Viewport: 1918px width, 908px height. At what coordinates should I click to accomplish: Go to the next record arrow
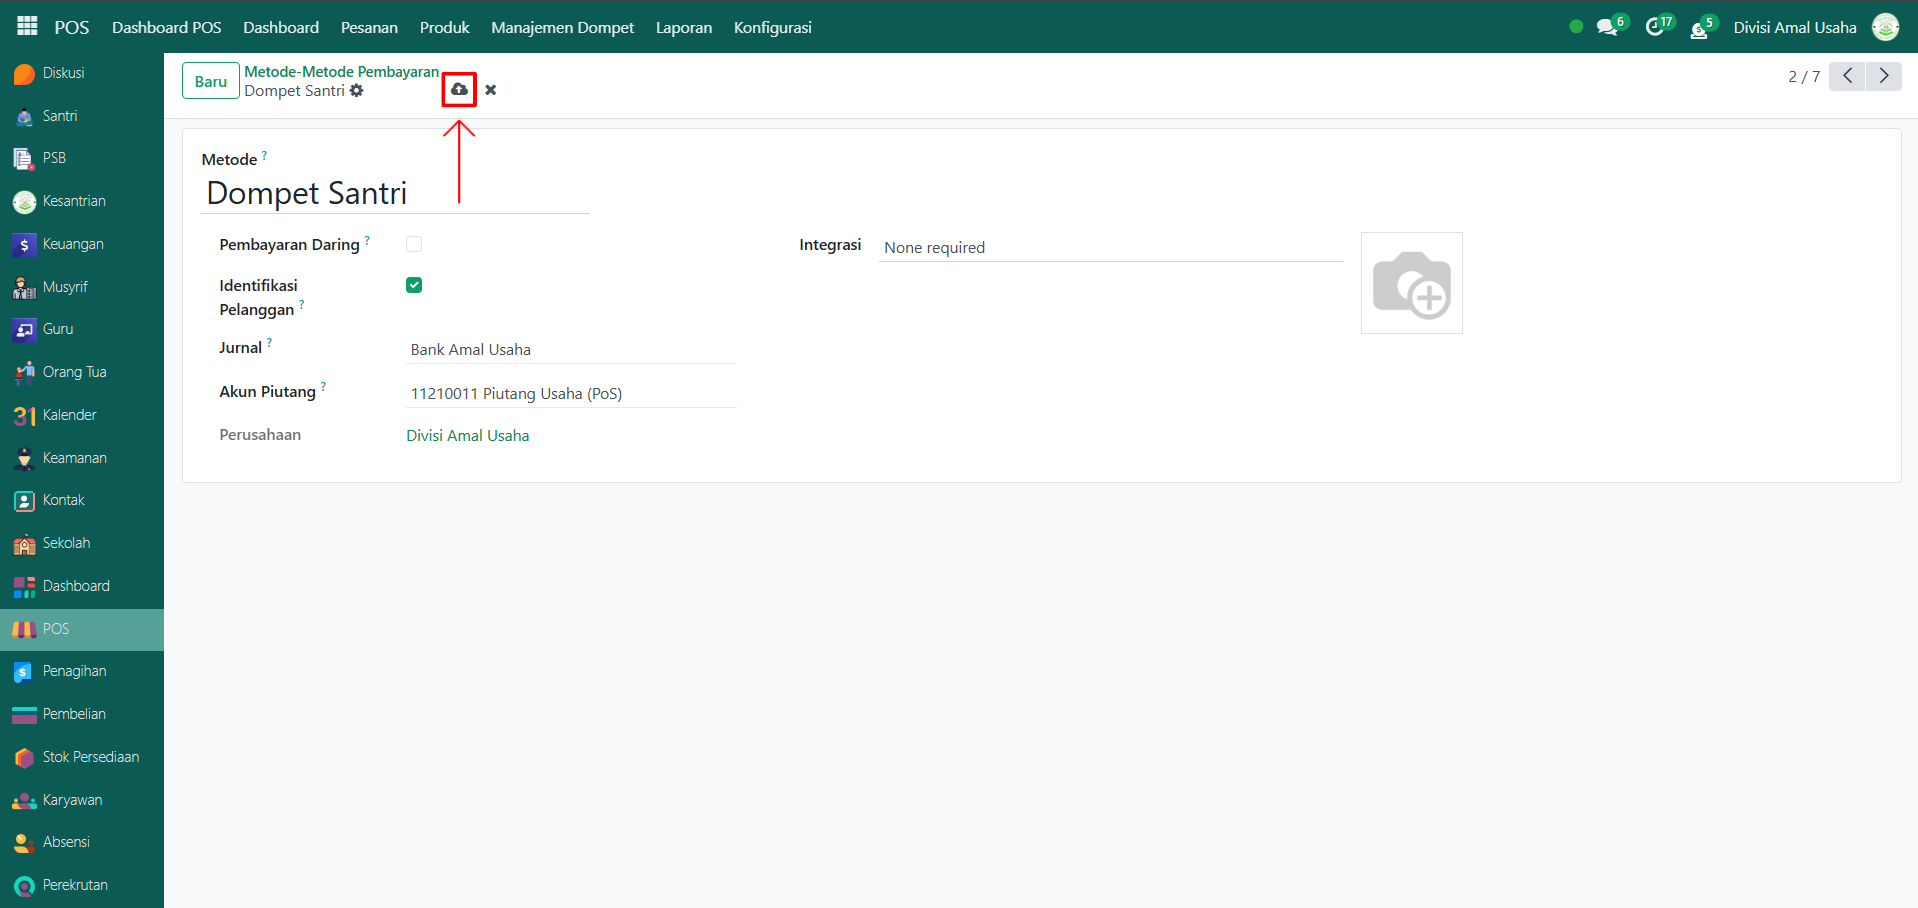(x=1884, y=76)
